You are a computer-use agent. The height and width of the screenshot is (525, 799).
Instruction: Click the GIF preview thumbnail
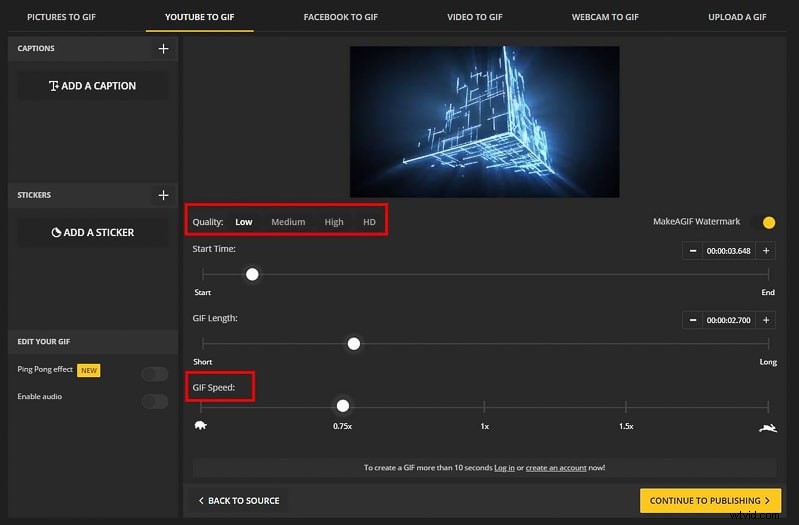click(x=485, y=121)
